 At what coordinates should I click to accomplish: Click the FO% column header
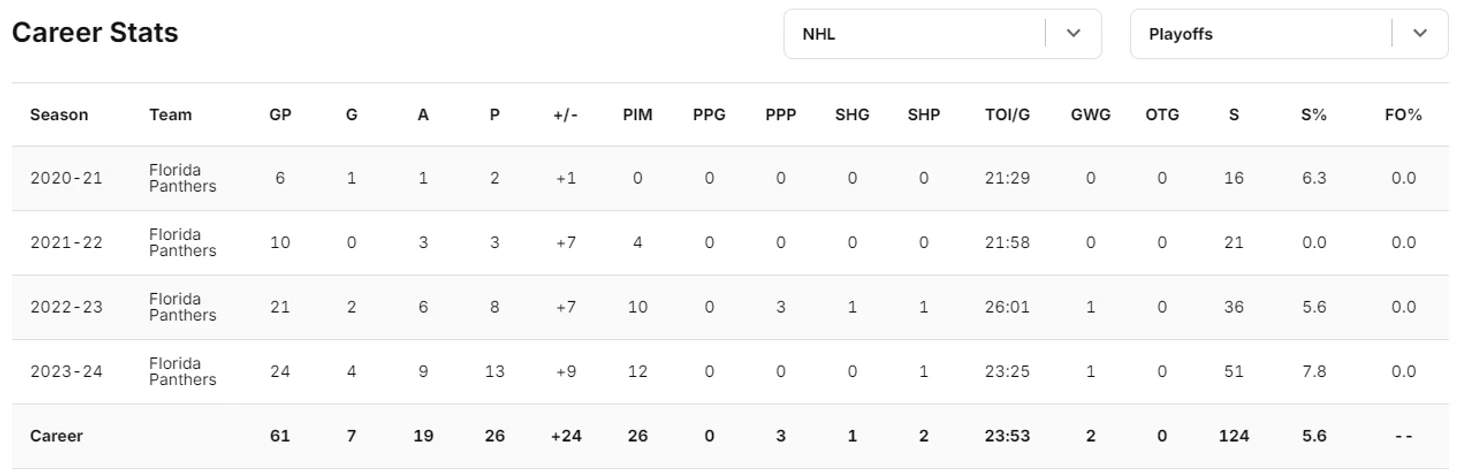pos(1403,115)
